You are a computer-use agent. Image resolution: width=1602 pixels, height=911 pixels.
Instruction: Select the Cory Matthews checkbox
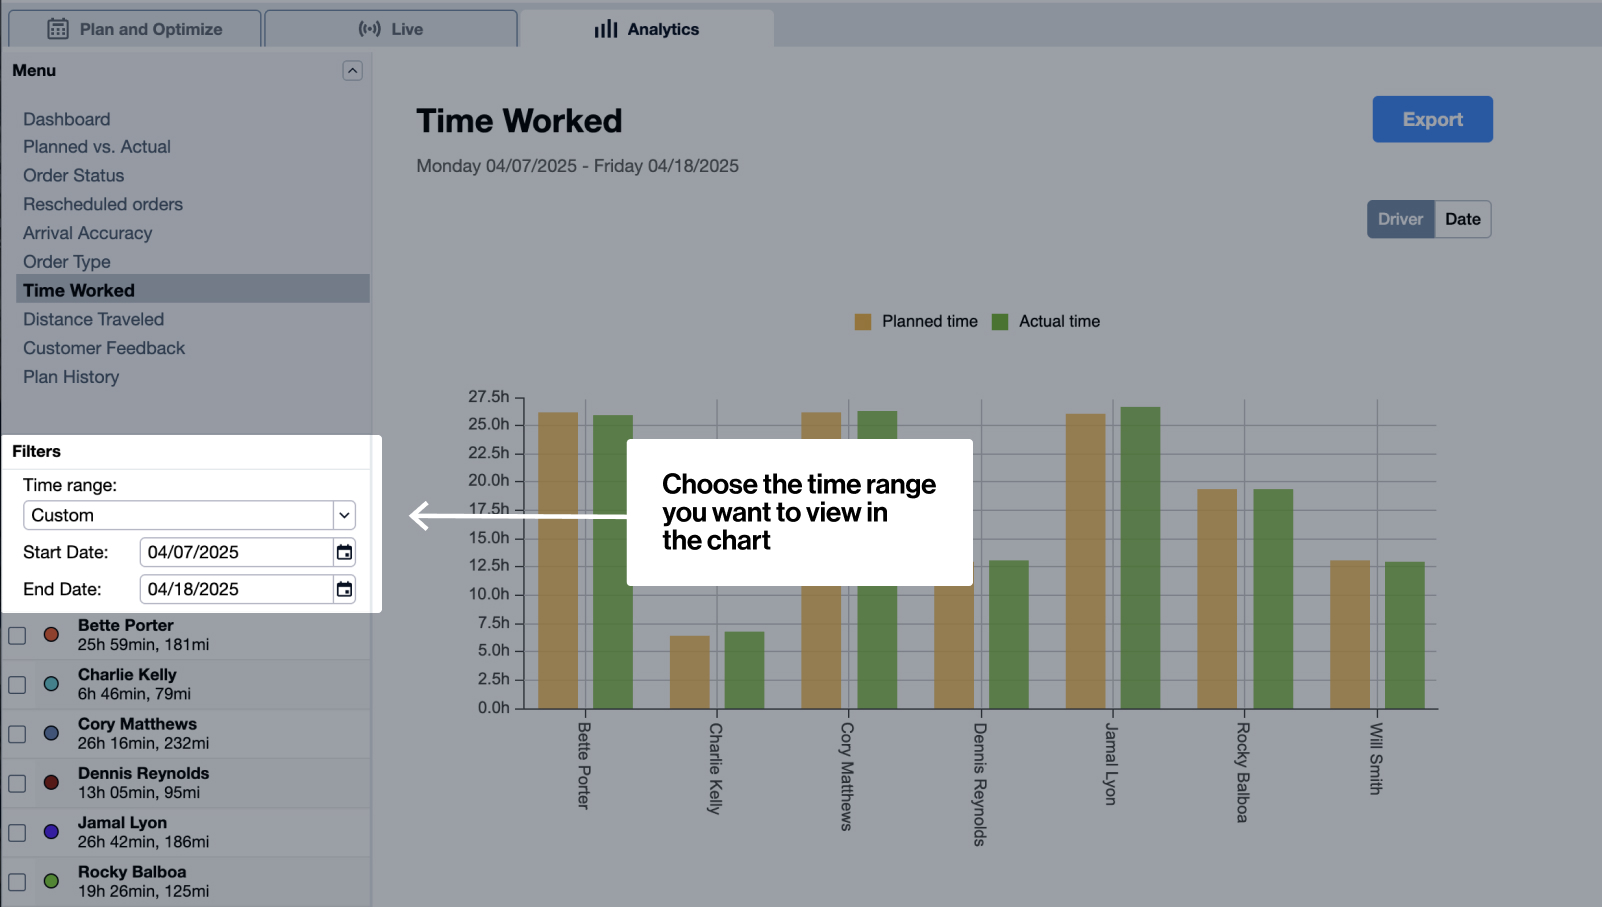coord(17,734)
